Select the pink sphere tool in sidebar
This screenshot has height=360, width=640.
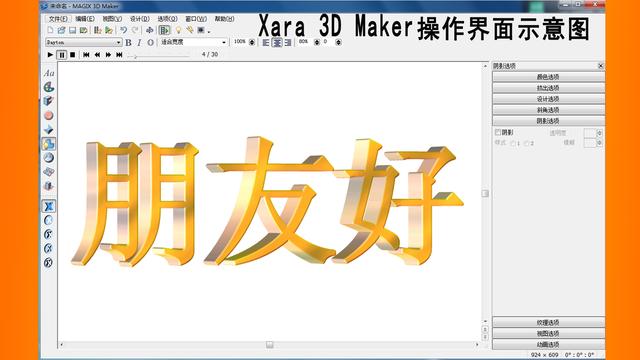tap(49, 116)
